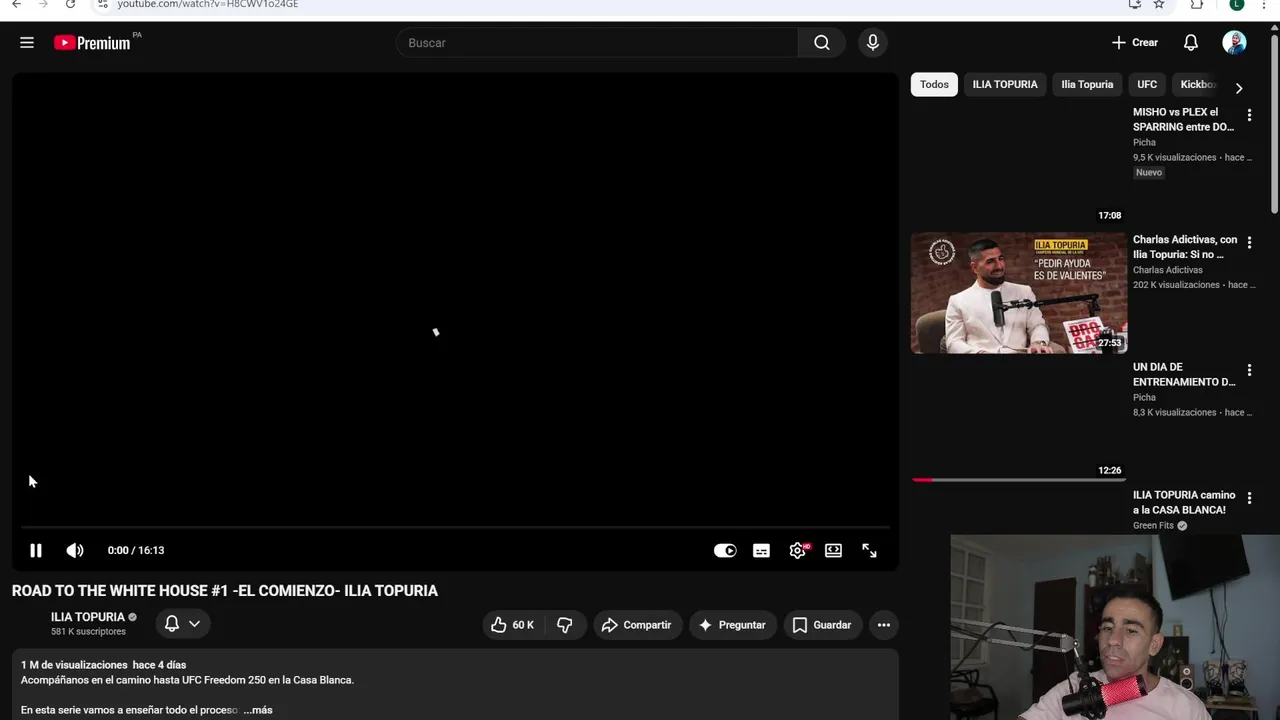Viewport: 1280px width, 720px height.
Task: Pause the video playback
Action: point(36,550)
